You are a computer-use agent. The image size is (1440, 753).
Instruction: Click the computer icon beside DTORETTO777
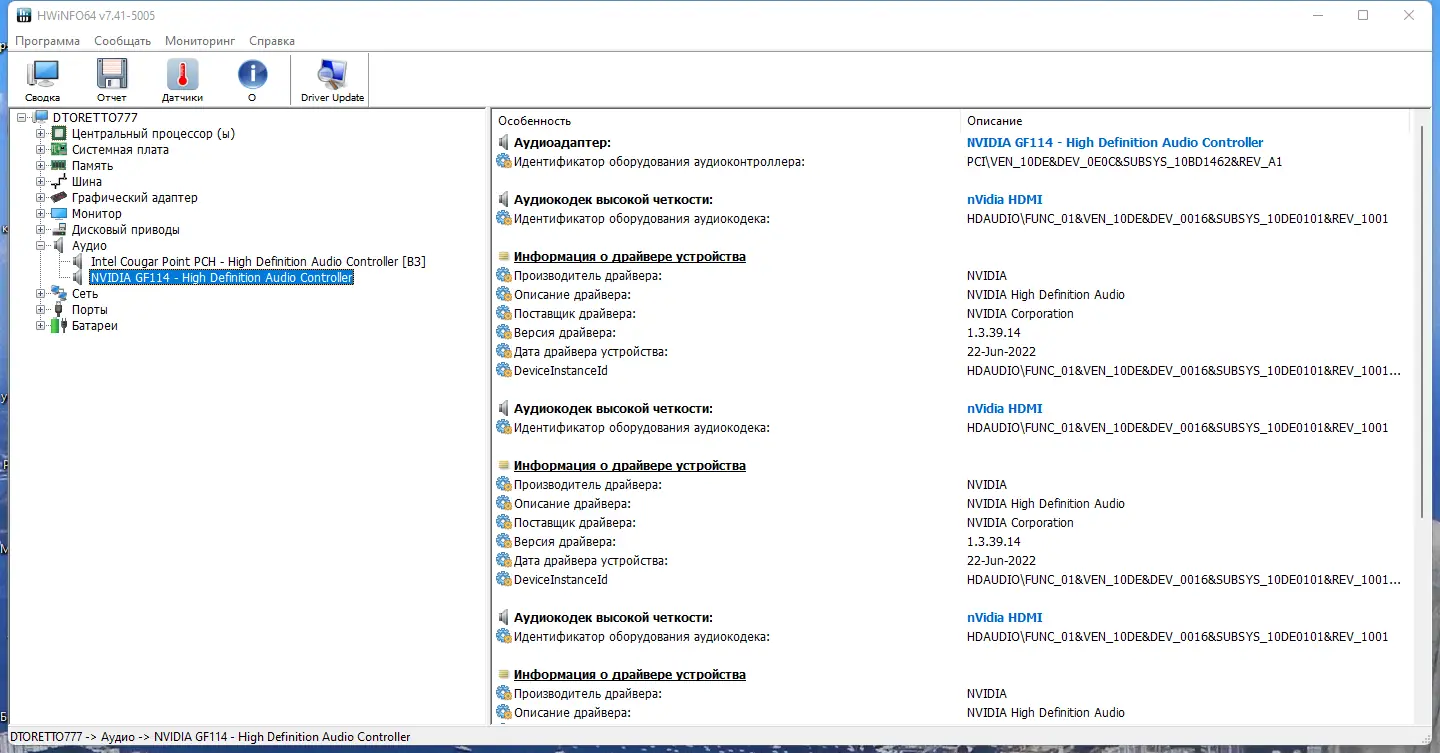coord(42,118)
